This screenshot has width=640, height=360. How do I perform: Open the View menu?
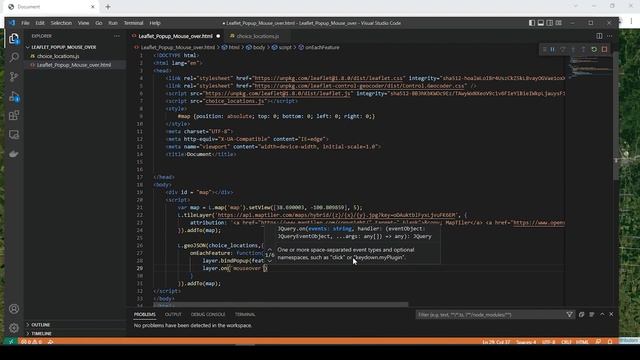pos(83,23)
